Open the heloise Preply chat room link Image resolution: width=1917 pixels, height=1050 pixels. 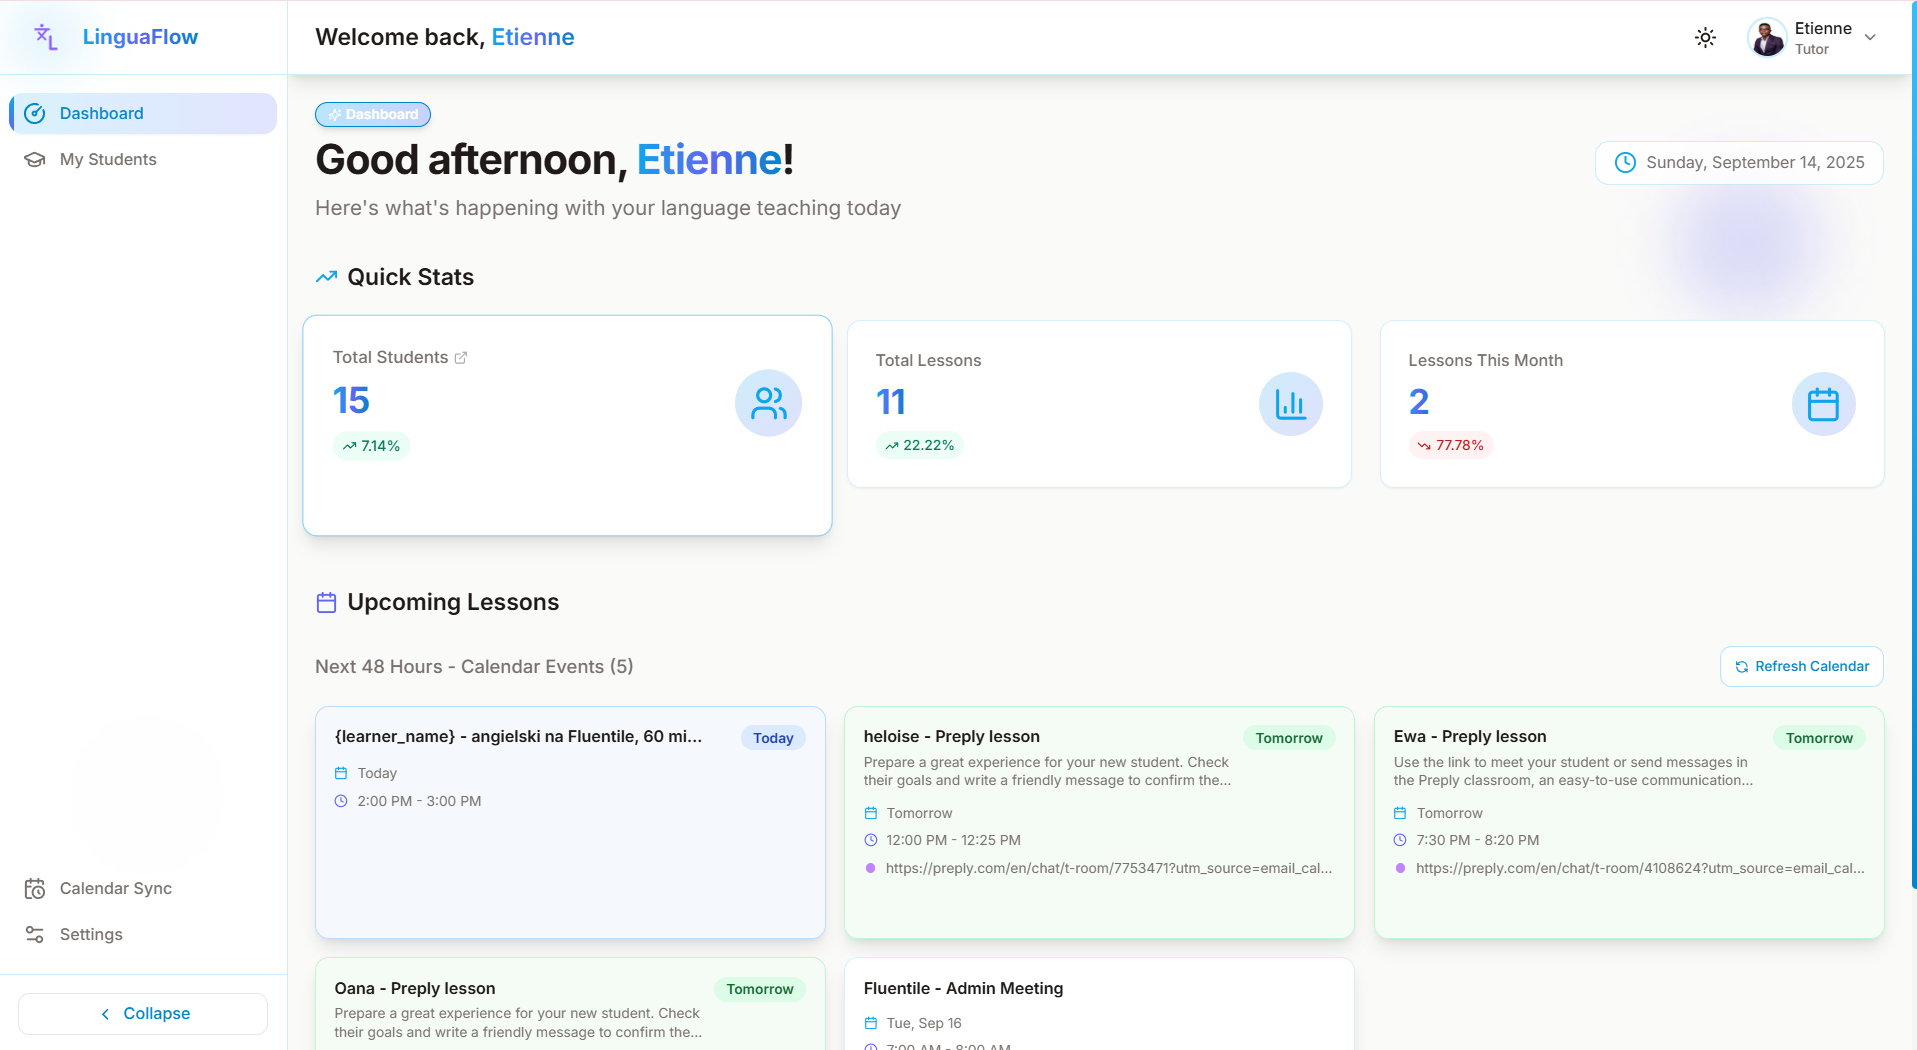point(1109,868)
